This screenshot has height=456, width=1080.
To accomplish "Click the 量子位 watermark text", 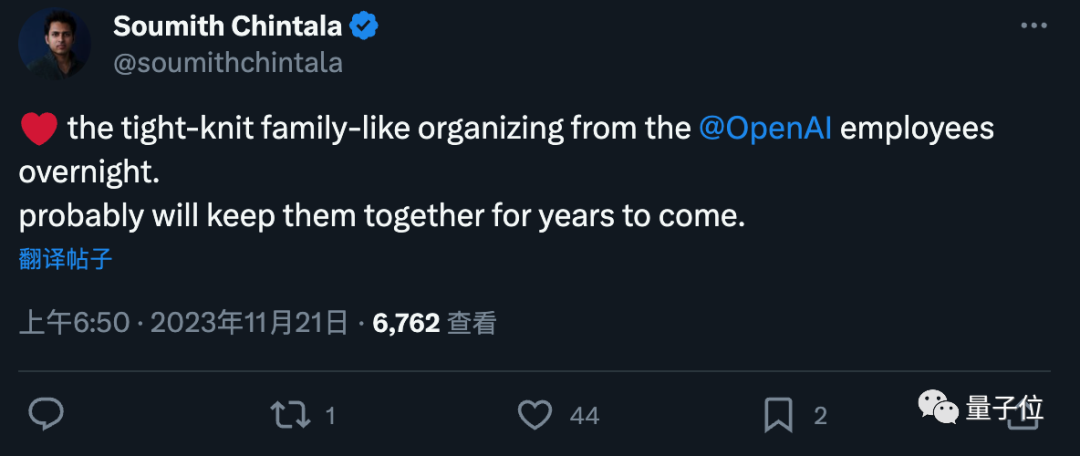I will click(x=1004, y=406).
